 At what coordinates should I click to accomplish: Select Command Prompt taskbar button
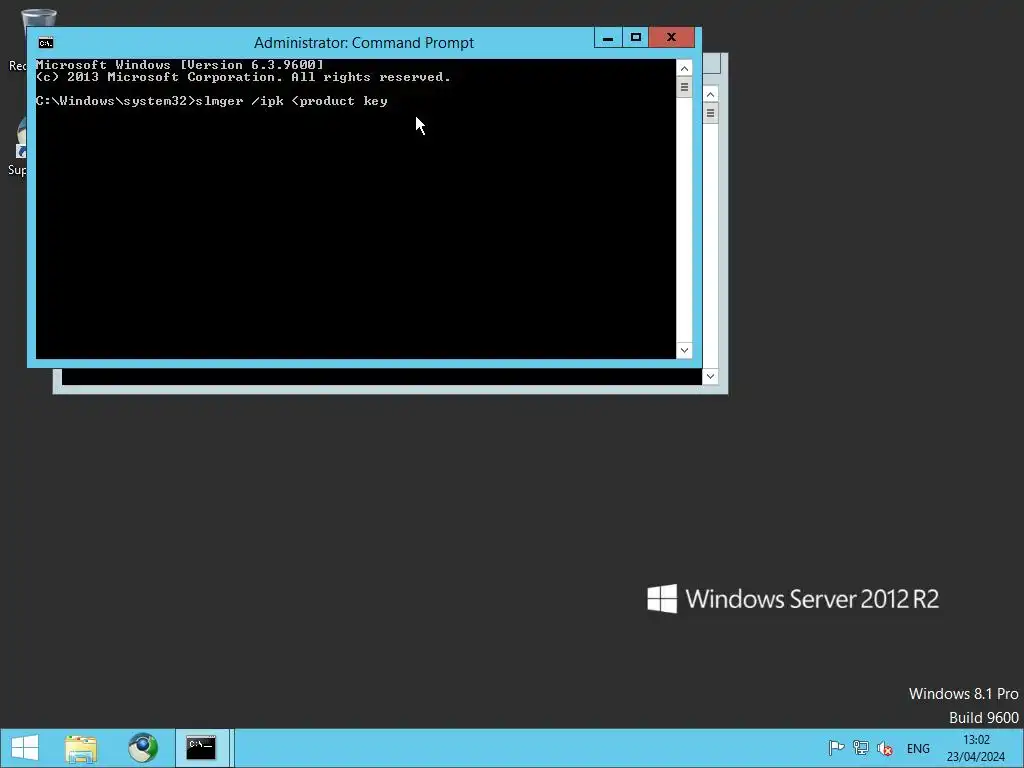point(201,748)
